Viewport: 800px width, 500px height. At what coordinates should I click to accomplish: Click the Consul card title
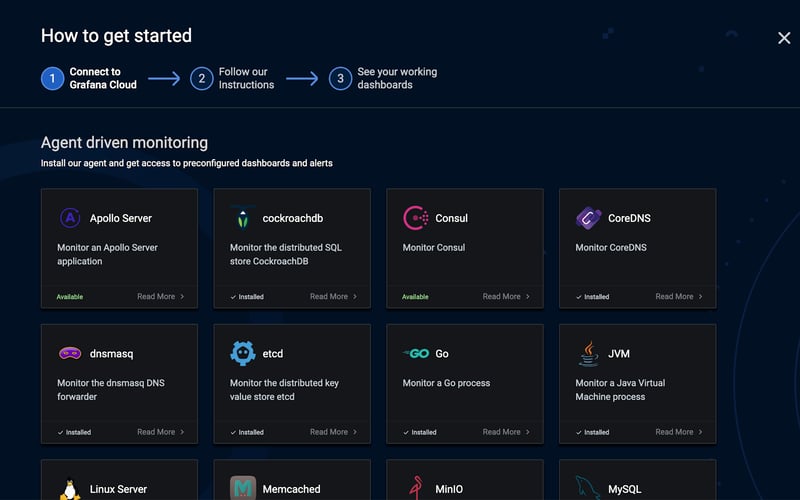coord(452,218)
